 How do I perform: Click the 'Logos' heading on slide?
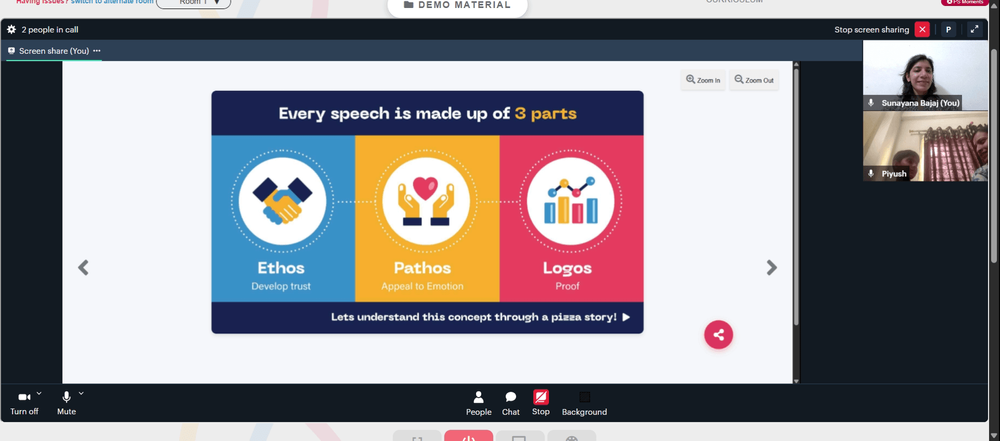pos(568,267)
